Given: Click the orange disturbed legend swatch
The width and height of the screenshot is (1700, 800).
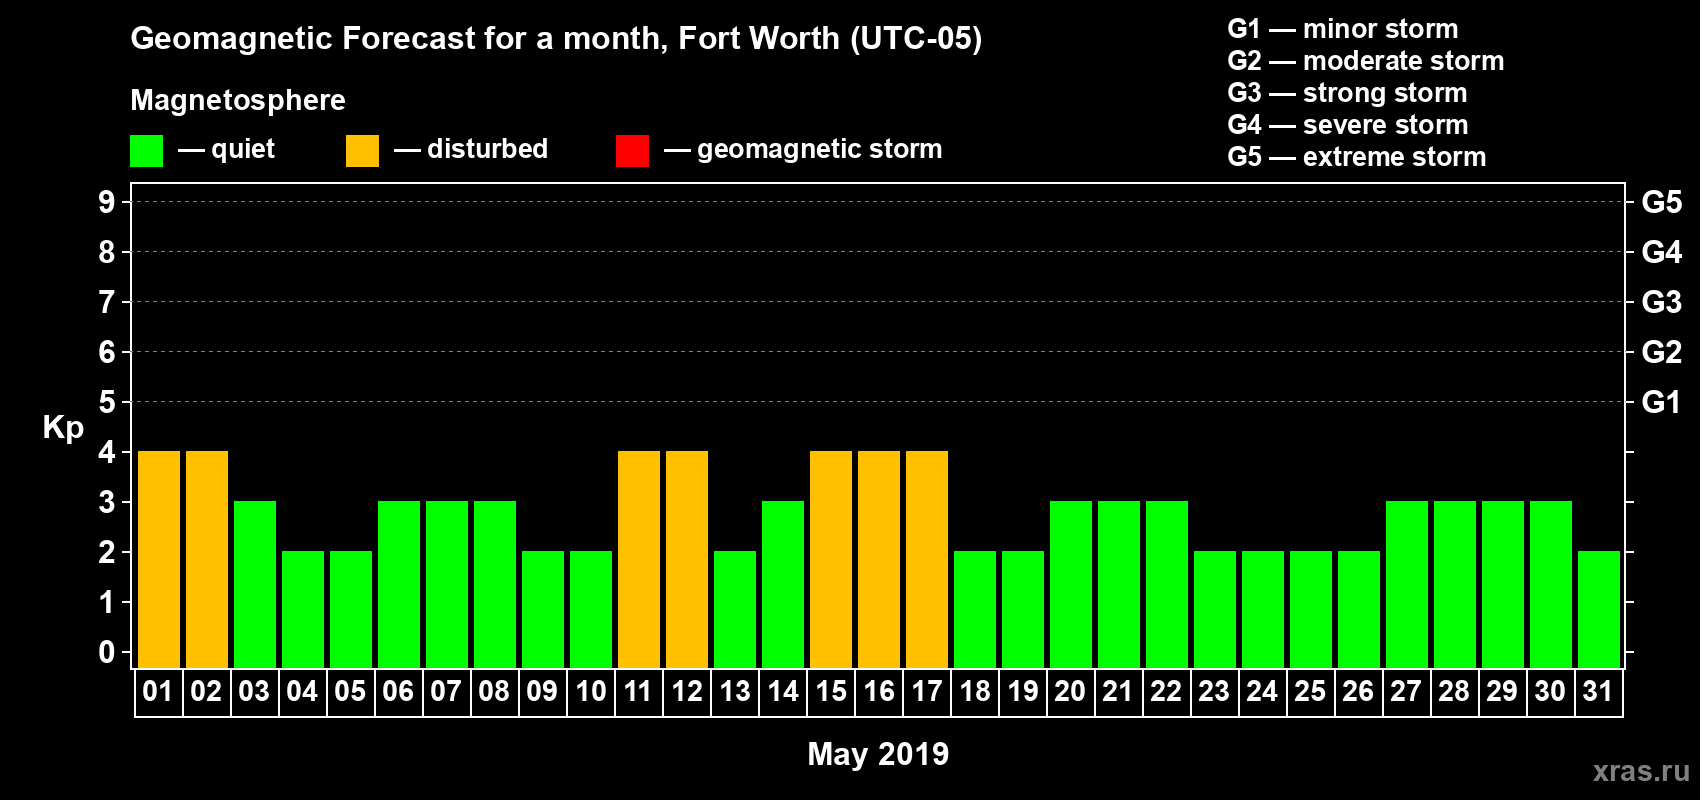Looking at the screenshot, I should point(362,151).
